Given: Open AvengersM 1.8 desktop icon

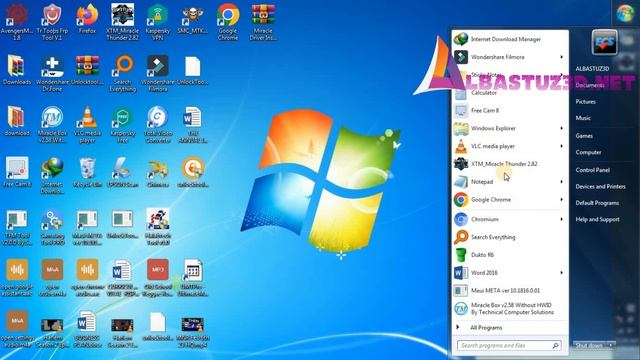Looking at the screenshot, I should (17, 21).
